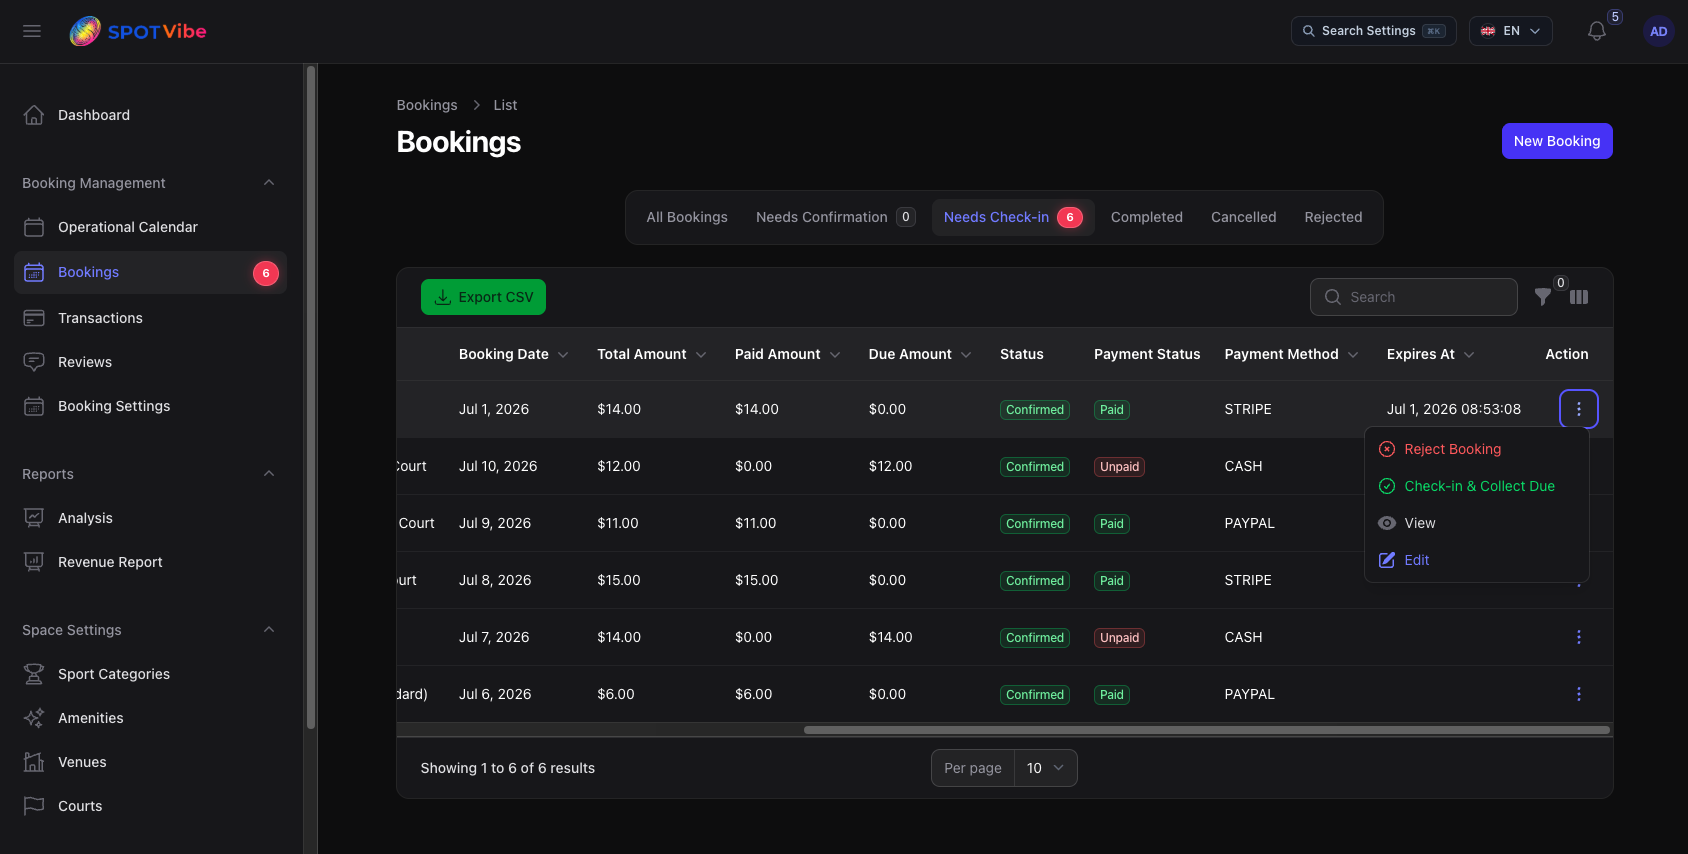
Task: Open the EN language dropdown
Action: tap(1510, 31)
